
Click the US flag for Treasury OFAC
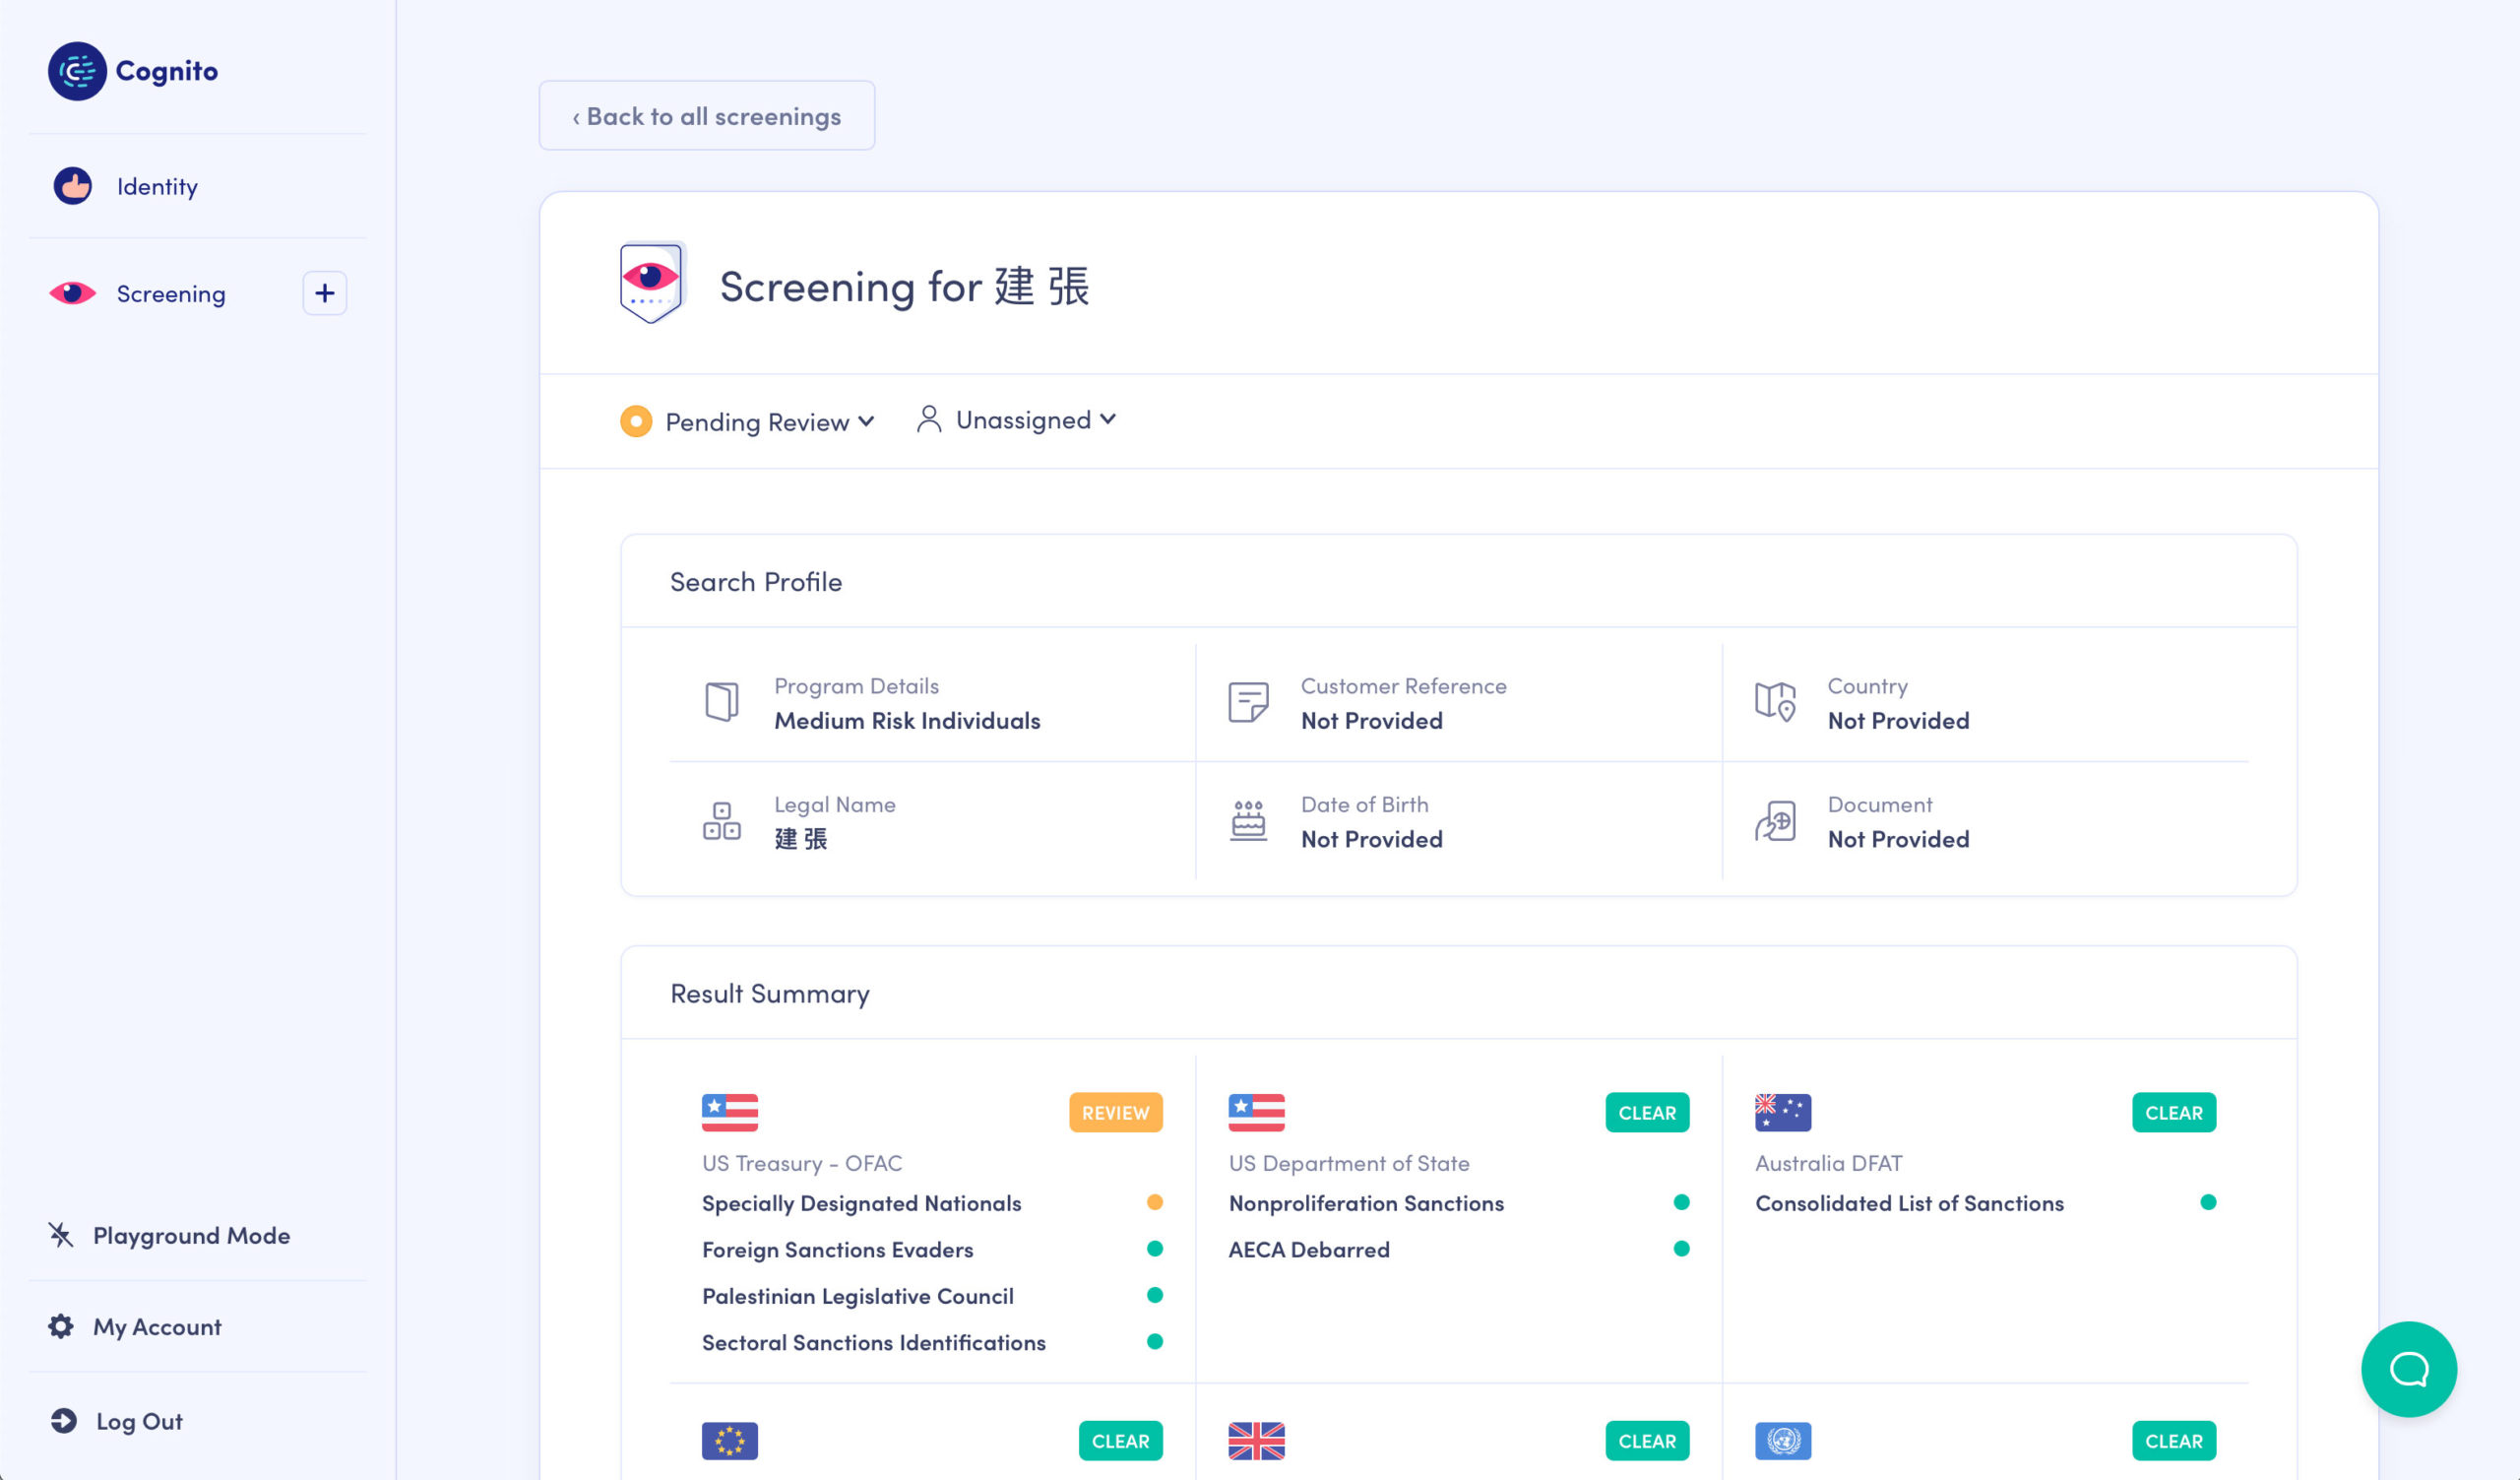730,1112
